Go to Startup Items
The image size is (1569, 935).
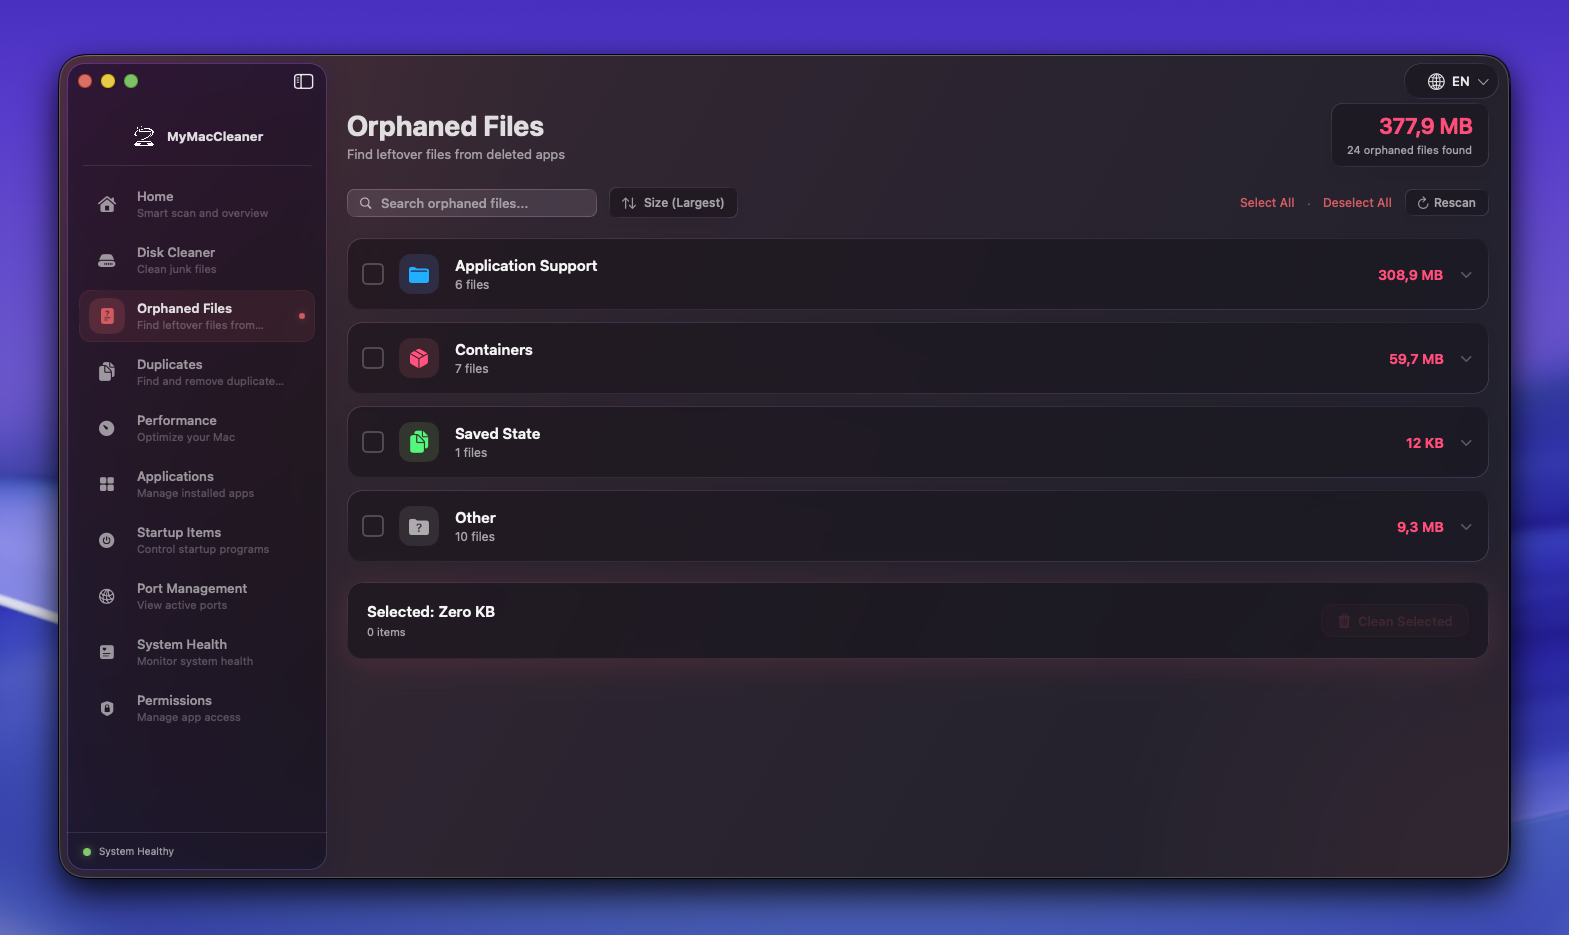pyautogui.click(x=197, y=540)
